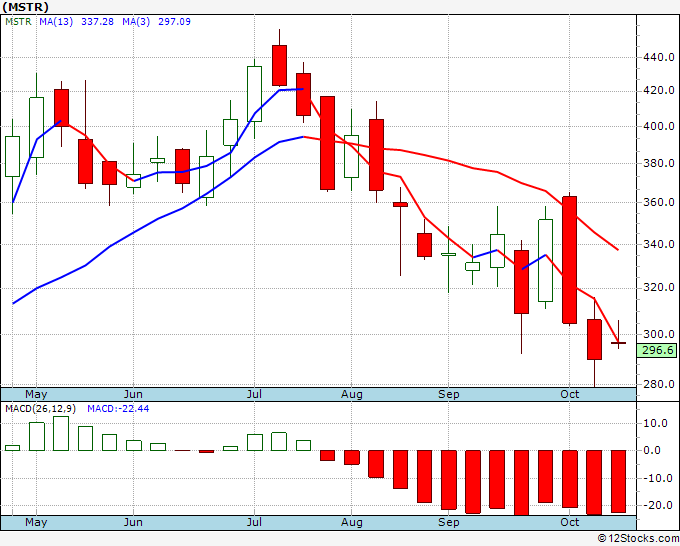This screenshot has height=546, width=680.
Task: Click the 0.0 MACD axis label
Action: 652,450
